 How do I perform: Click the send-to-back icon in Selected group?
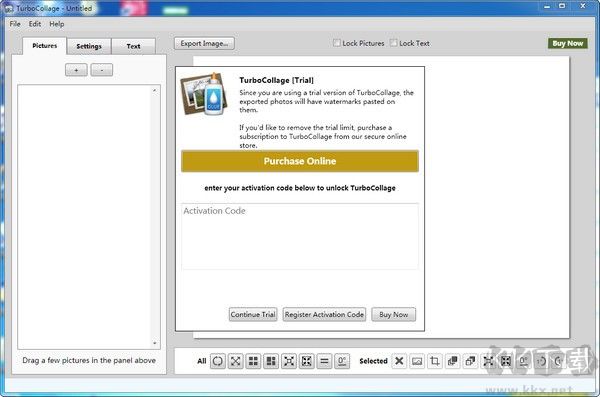coord(470,361)
